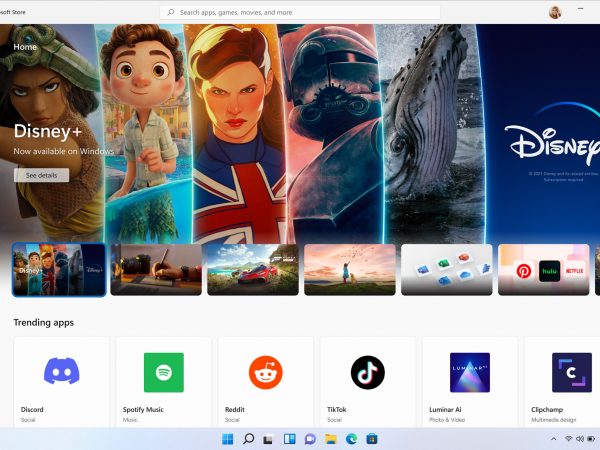Open Microsoft Edge on taskbar
The width and height of the screenshot is (600, 450).
click(x=351, y=439)
